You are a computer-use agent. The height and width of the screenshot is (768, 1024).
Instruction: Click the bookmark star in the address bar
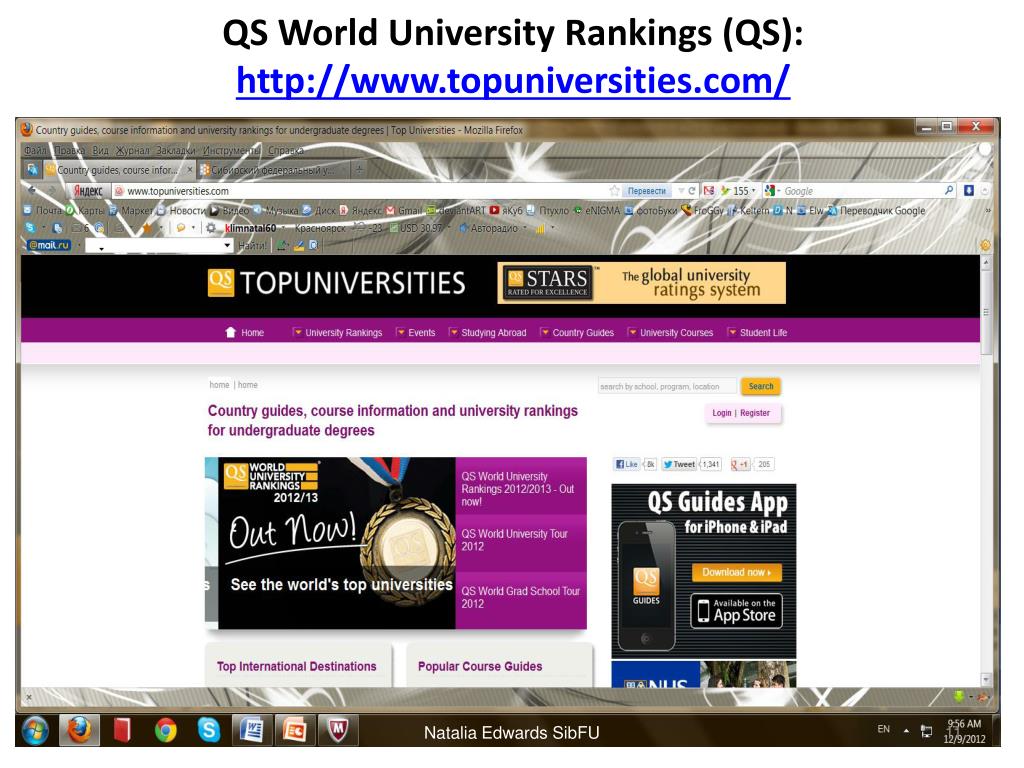click(x=615, y=191)
